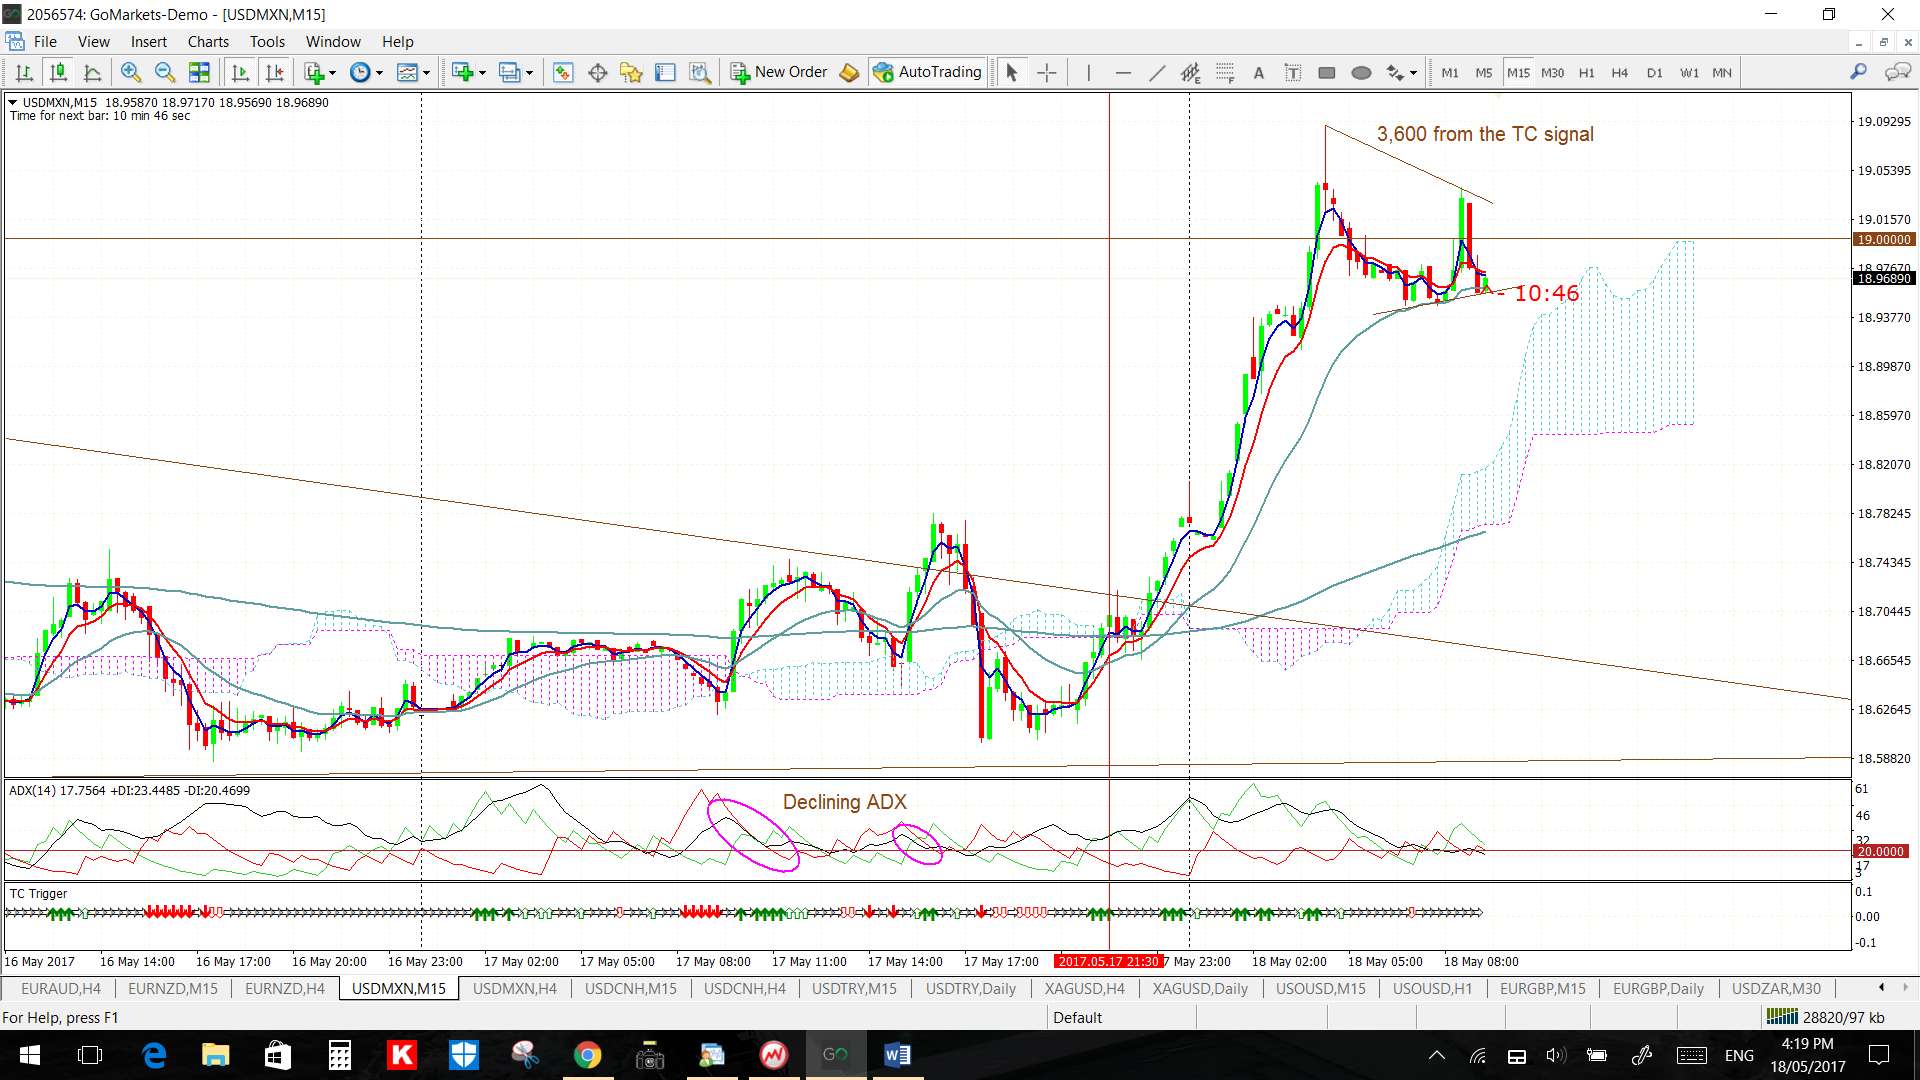Image resolution: width=1920 pixels, height=1080 pixels.
Task: Open Data Window crosshair icon
Action: click(598, 72)
